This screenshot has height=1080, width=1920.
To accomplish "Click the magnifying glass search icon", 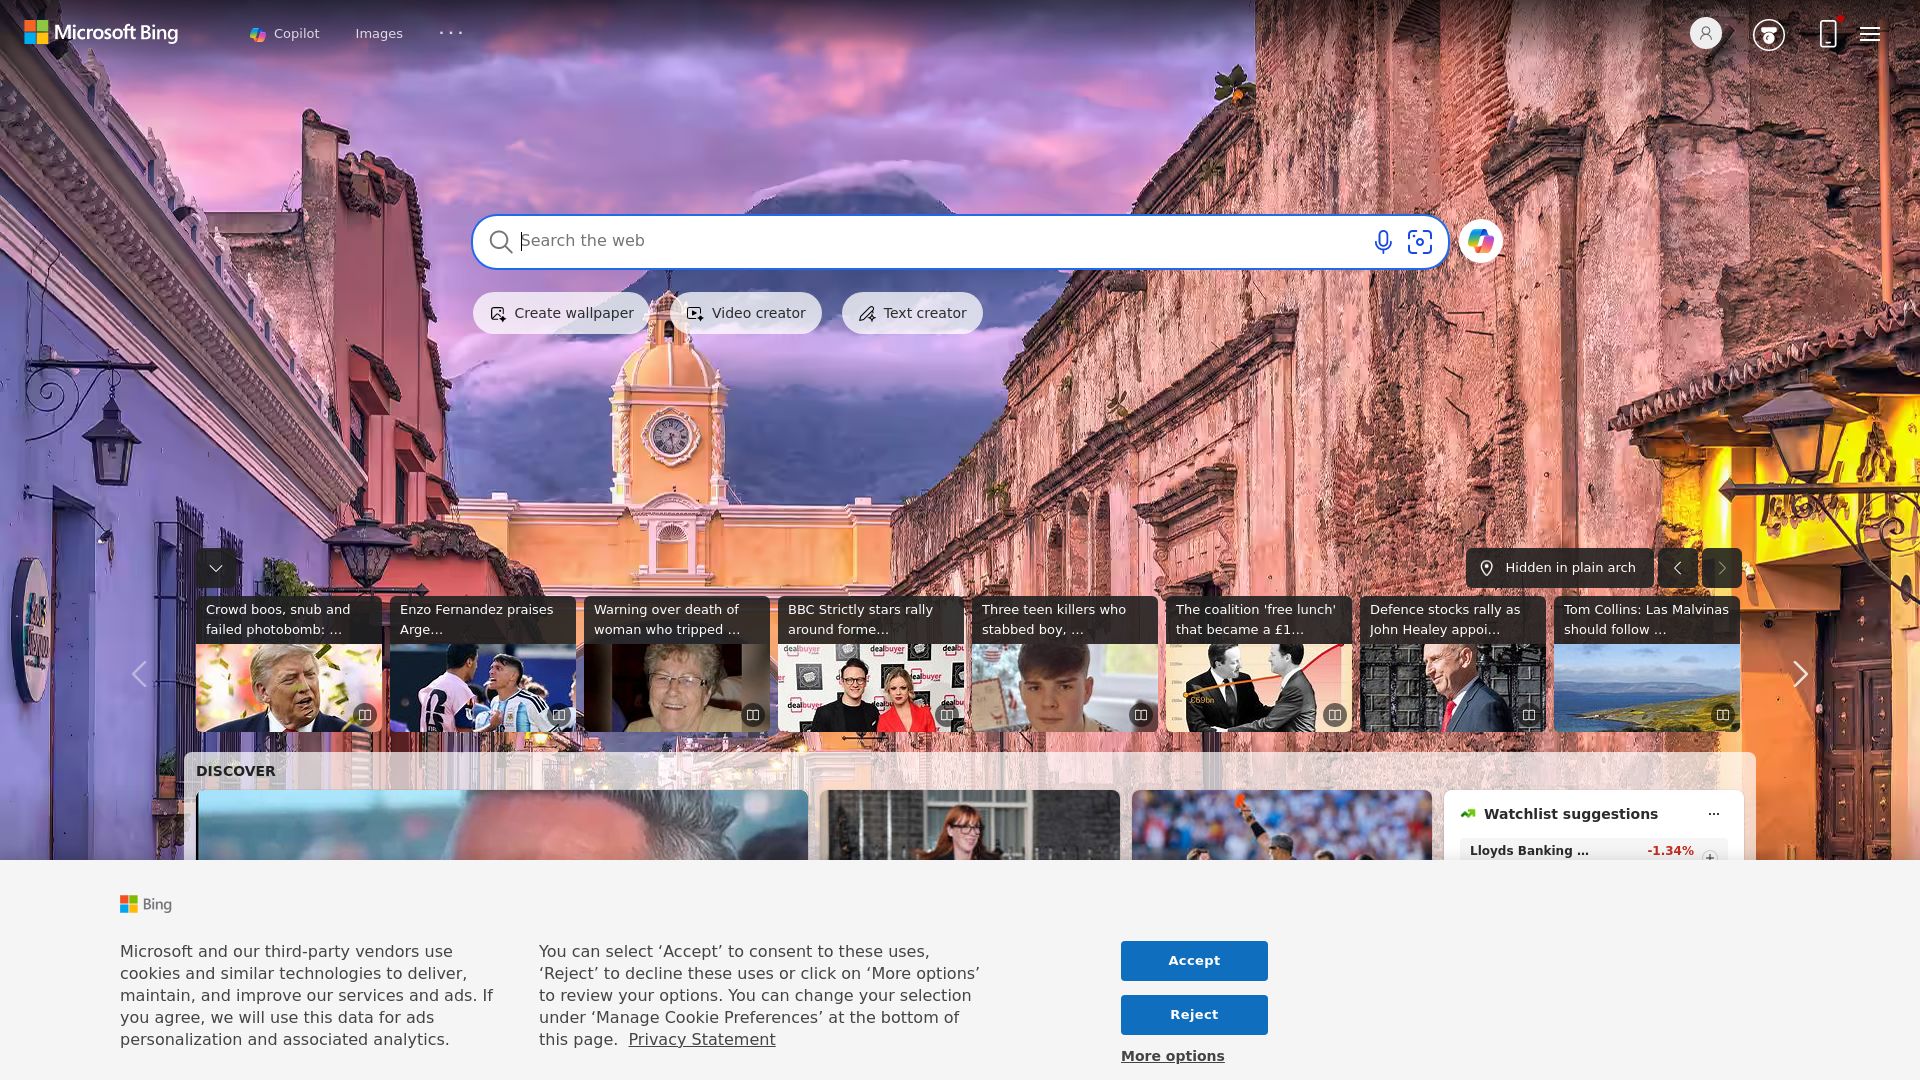I will 500,242.
